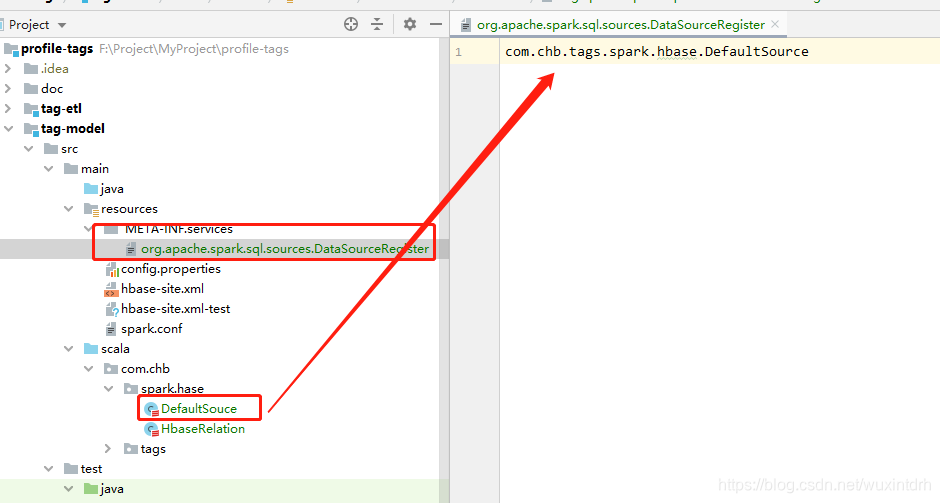Click the resources folder icon
The image size is (940, 503).
pyautogui.click(x=91, y=209)
